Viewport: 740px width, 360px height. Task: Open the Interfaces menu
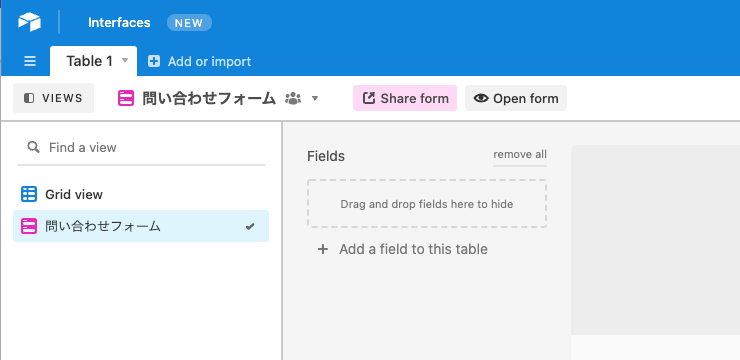[x=119, y=22]
